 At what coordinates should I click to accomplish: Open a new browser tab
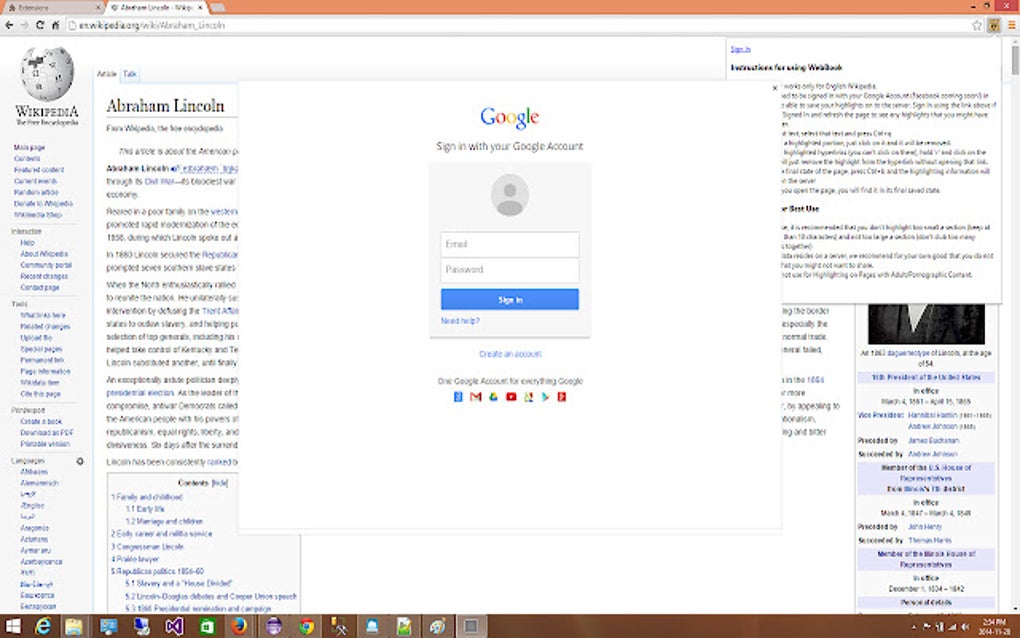click(218, 7)
